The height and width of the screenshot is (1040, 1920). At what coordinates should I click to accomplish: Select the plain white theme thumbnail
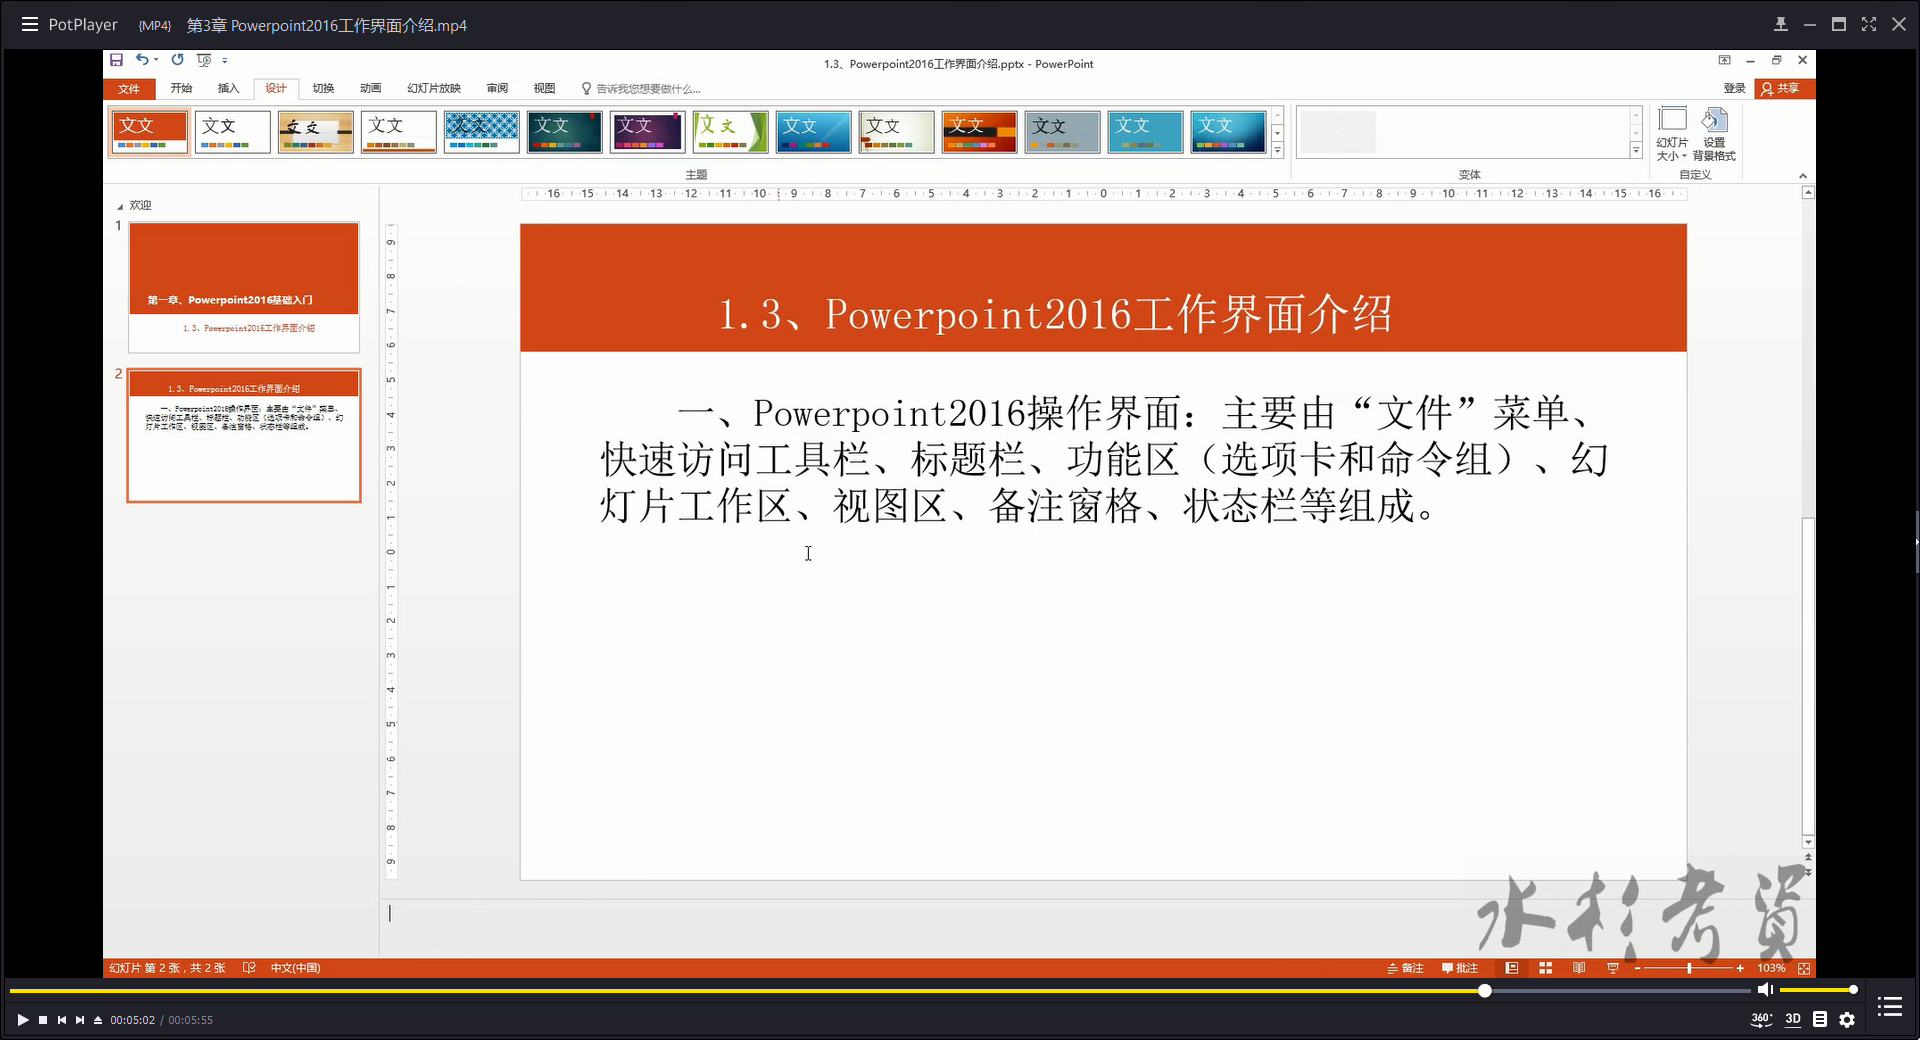pyautogui.click(x=232, y=132)
